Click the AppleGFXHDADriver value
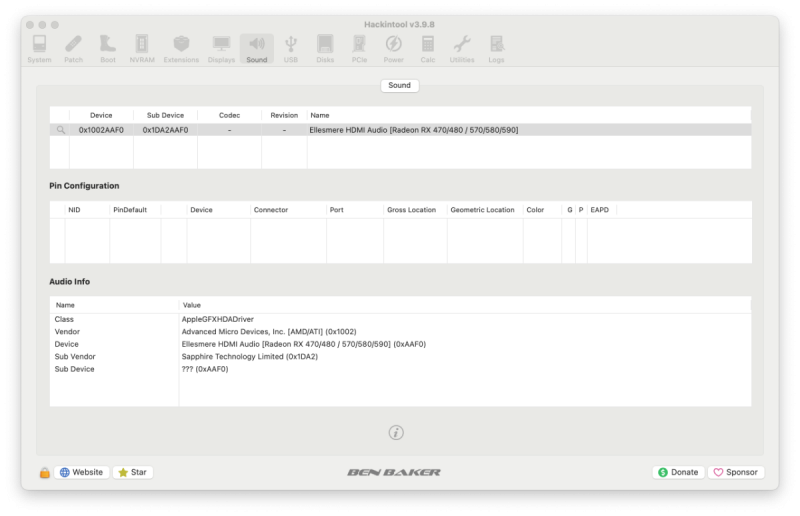800x516 pixels. 218,320
